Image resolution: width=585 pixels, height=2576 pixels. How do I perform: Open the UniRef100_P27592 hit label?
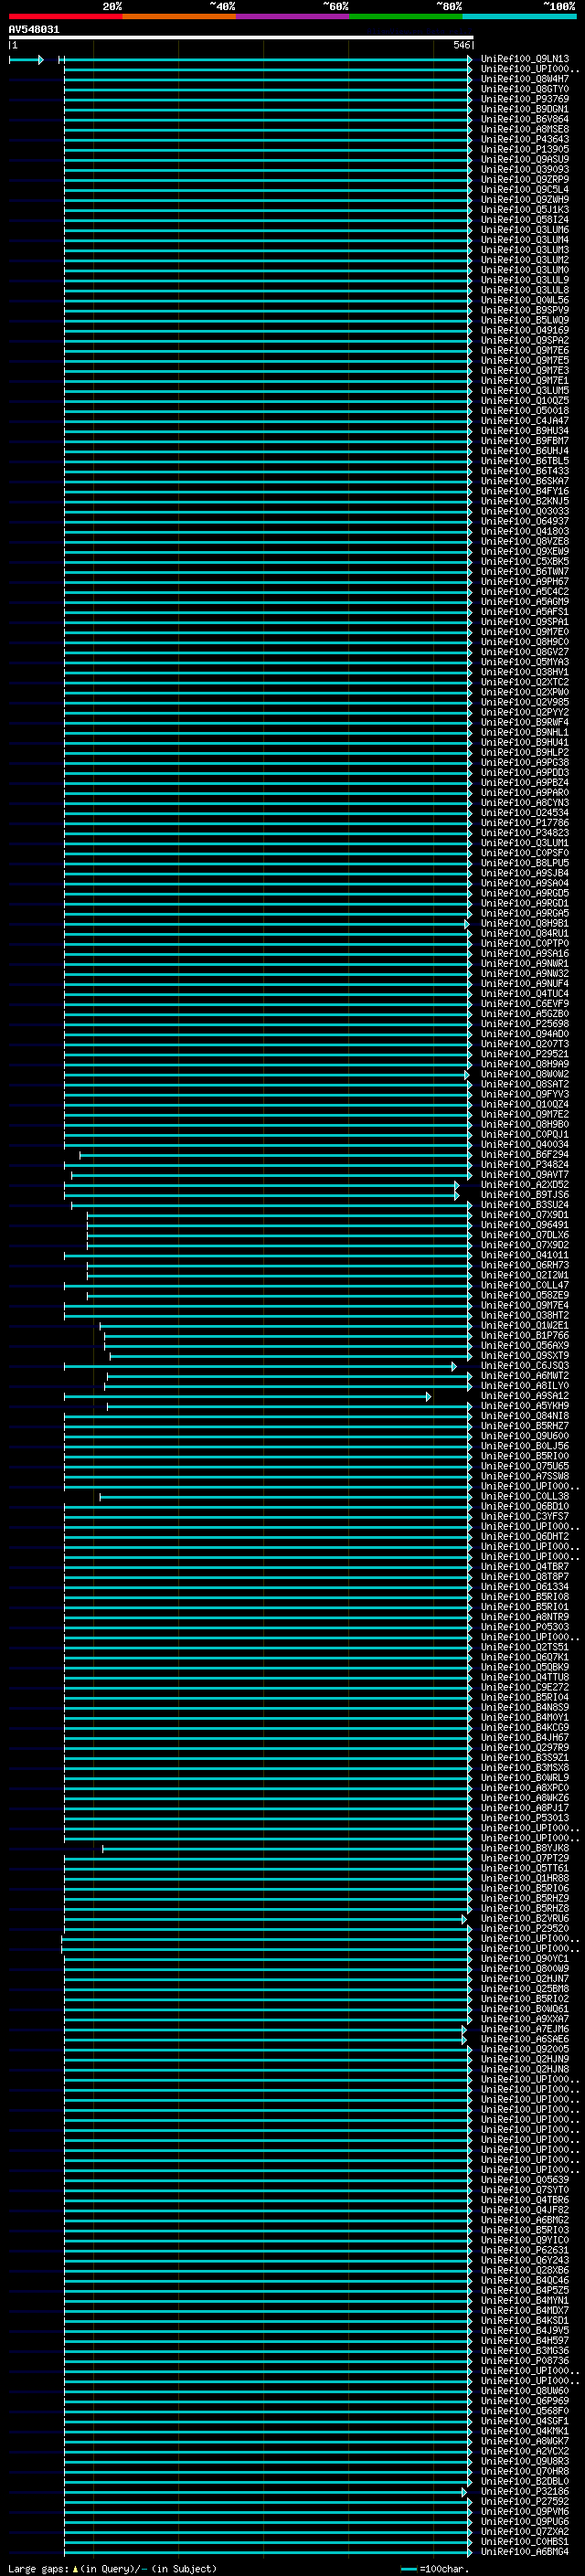(525, 2501)
